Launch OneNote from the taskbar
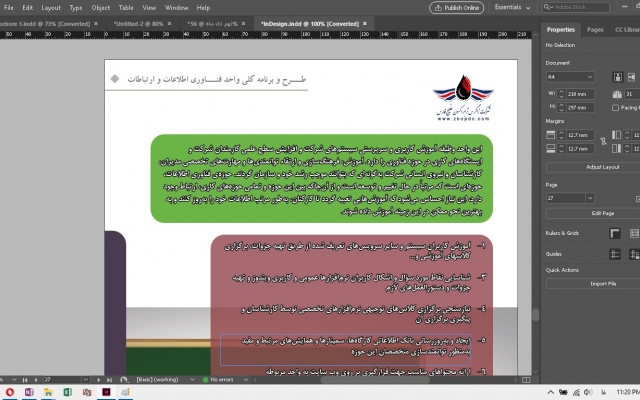The height and width of the screenshot is (400, 640). tap(28, 393)
